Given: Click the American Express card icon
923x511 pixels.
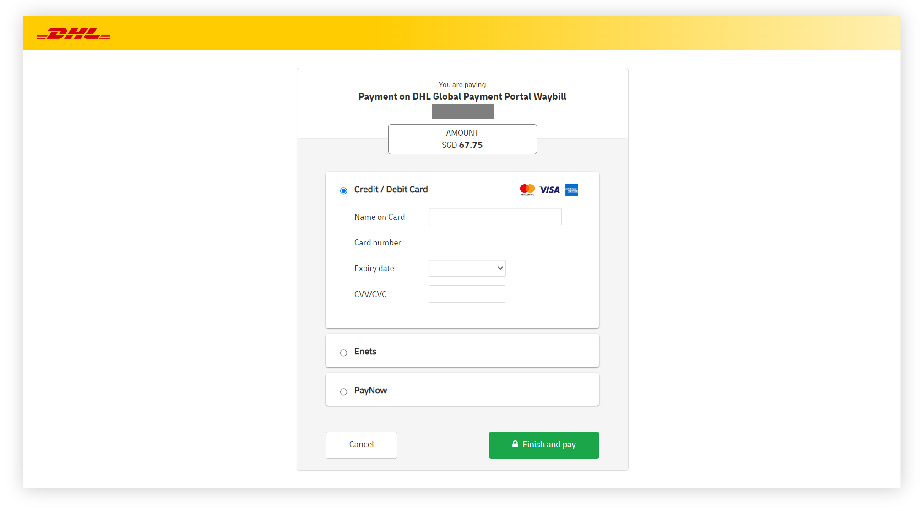Looking at the screenshot, I should [x=571, y=189].
